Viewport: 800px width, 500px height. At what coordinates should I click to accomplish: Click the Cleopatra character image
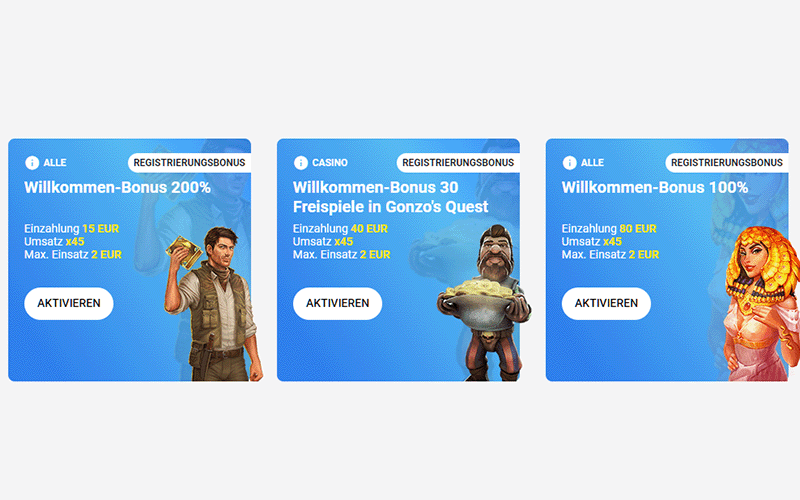[x=761, y=304]
